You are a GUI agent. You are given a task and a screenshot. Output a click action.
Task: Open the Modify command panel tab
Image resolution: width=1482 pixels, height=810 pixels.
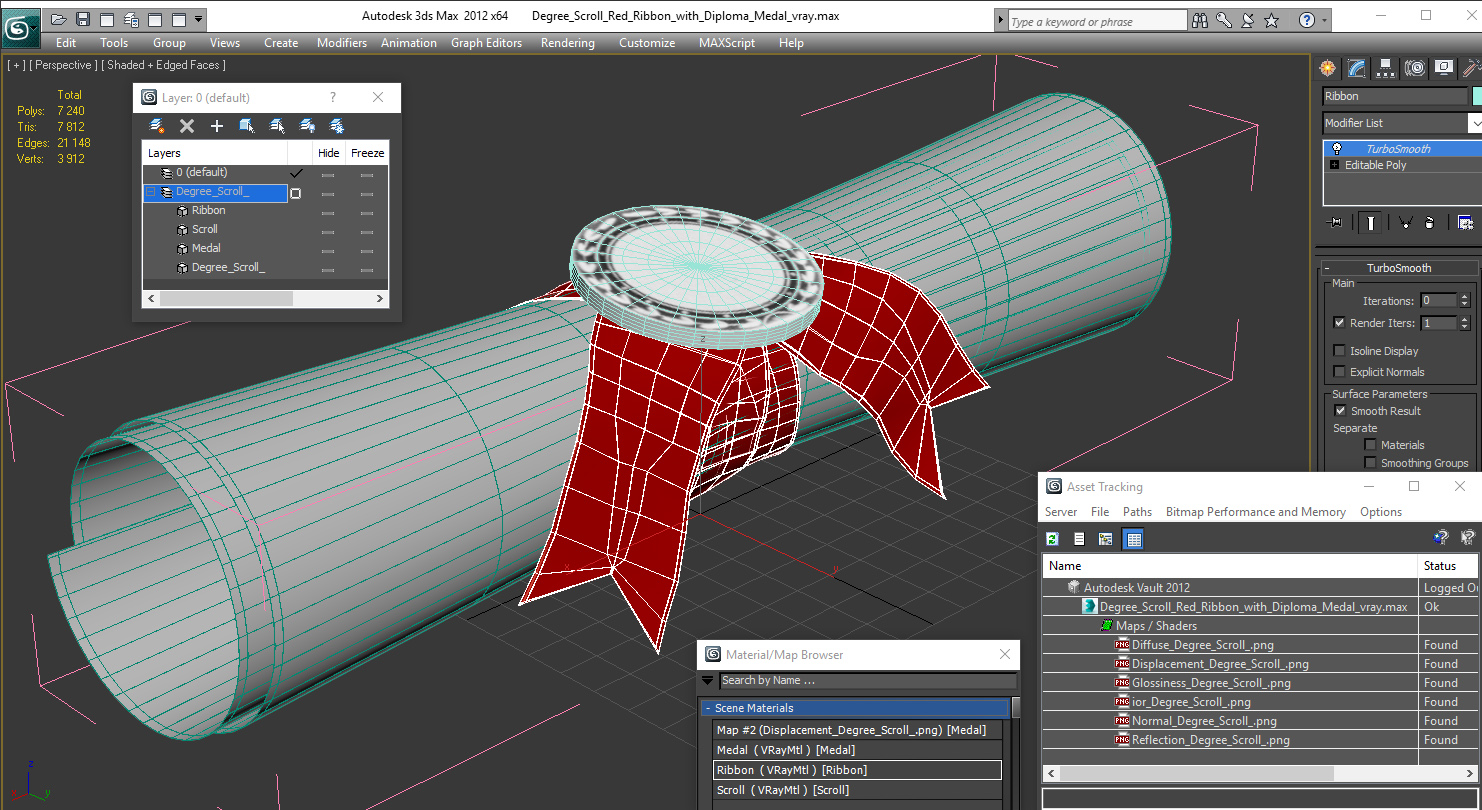[1356, 68]
